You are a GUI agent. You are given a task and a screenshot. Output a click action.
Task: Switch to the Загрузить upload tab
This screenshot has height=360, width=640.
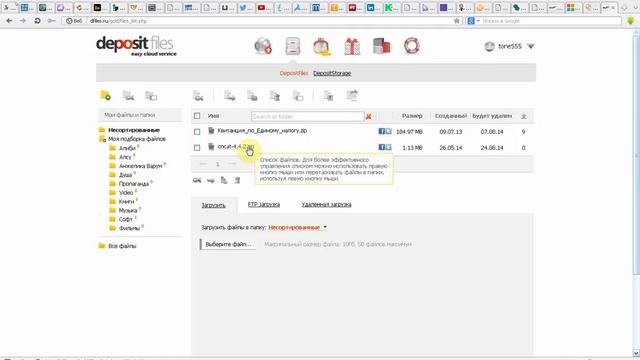click(213, 205)
